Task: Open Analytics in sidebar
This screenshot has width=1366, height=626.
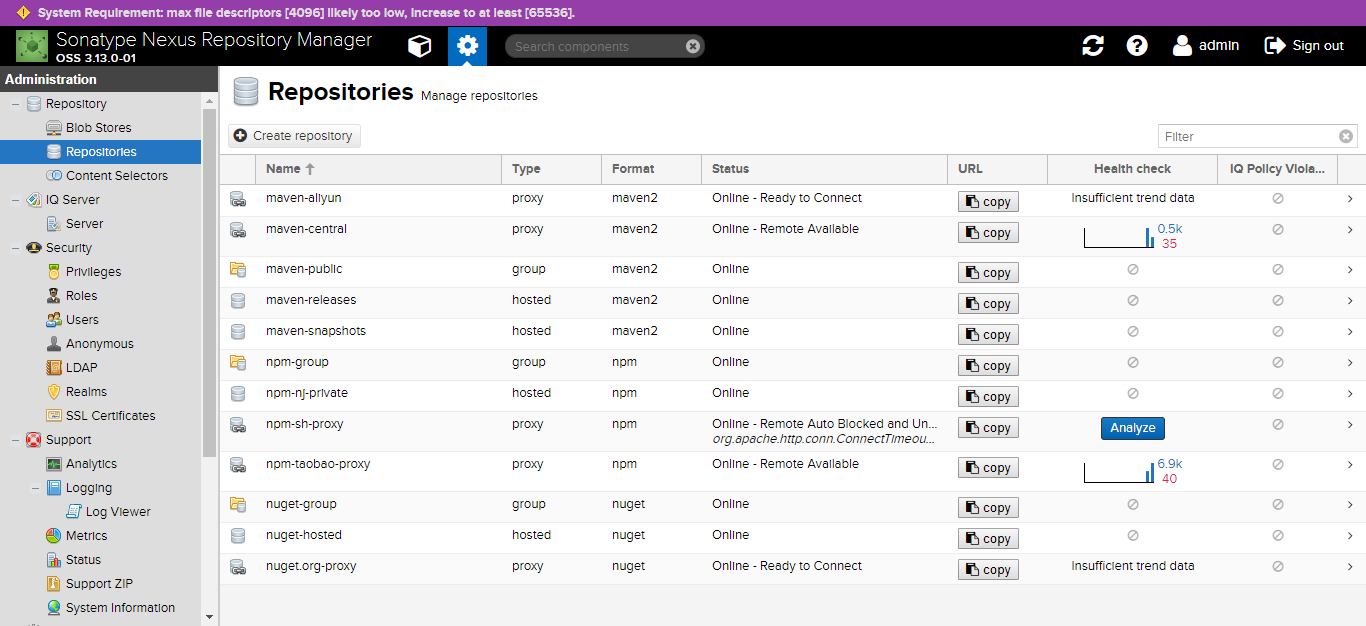Action: [91, 464]
